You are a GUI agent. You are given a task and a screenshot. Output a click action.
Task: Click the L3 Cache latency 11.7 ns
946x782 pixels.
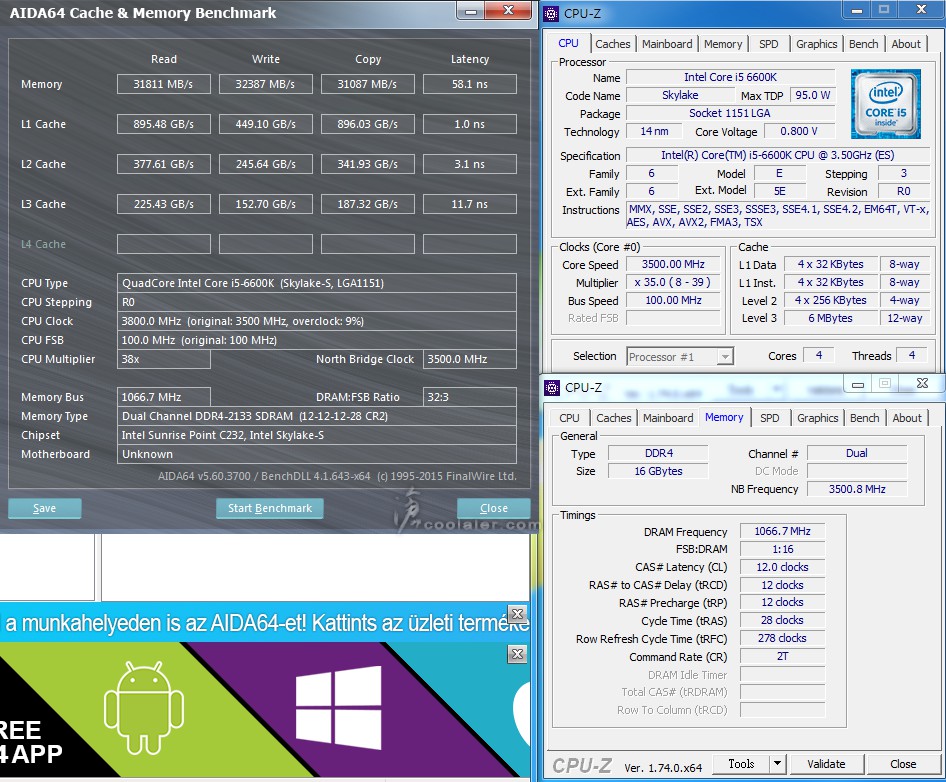click(x=469, y=204)
